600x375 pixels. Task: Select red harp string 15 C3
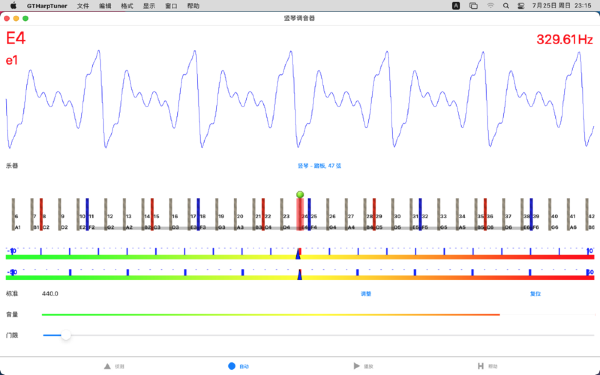click(152, 214)
